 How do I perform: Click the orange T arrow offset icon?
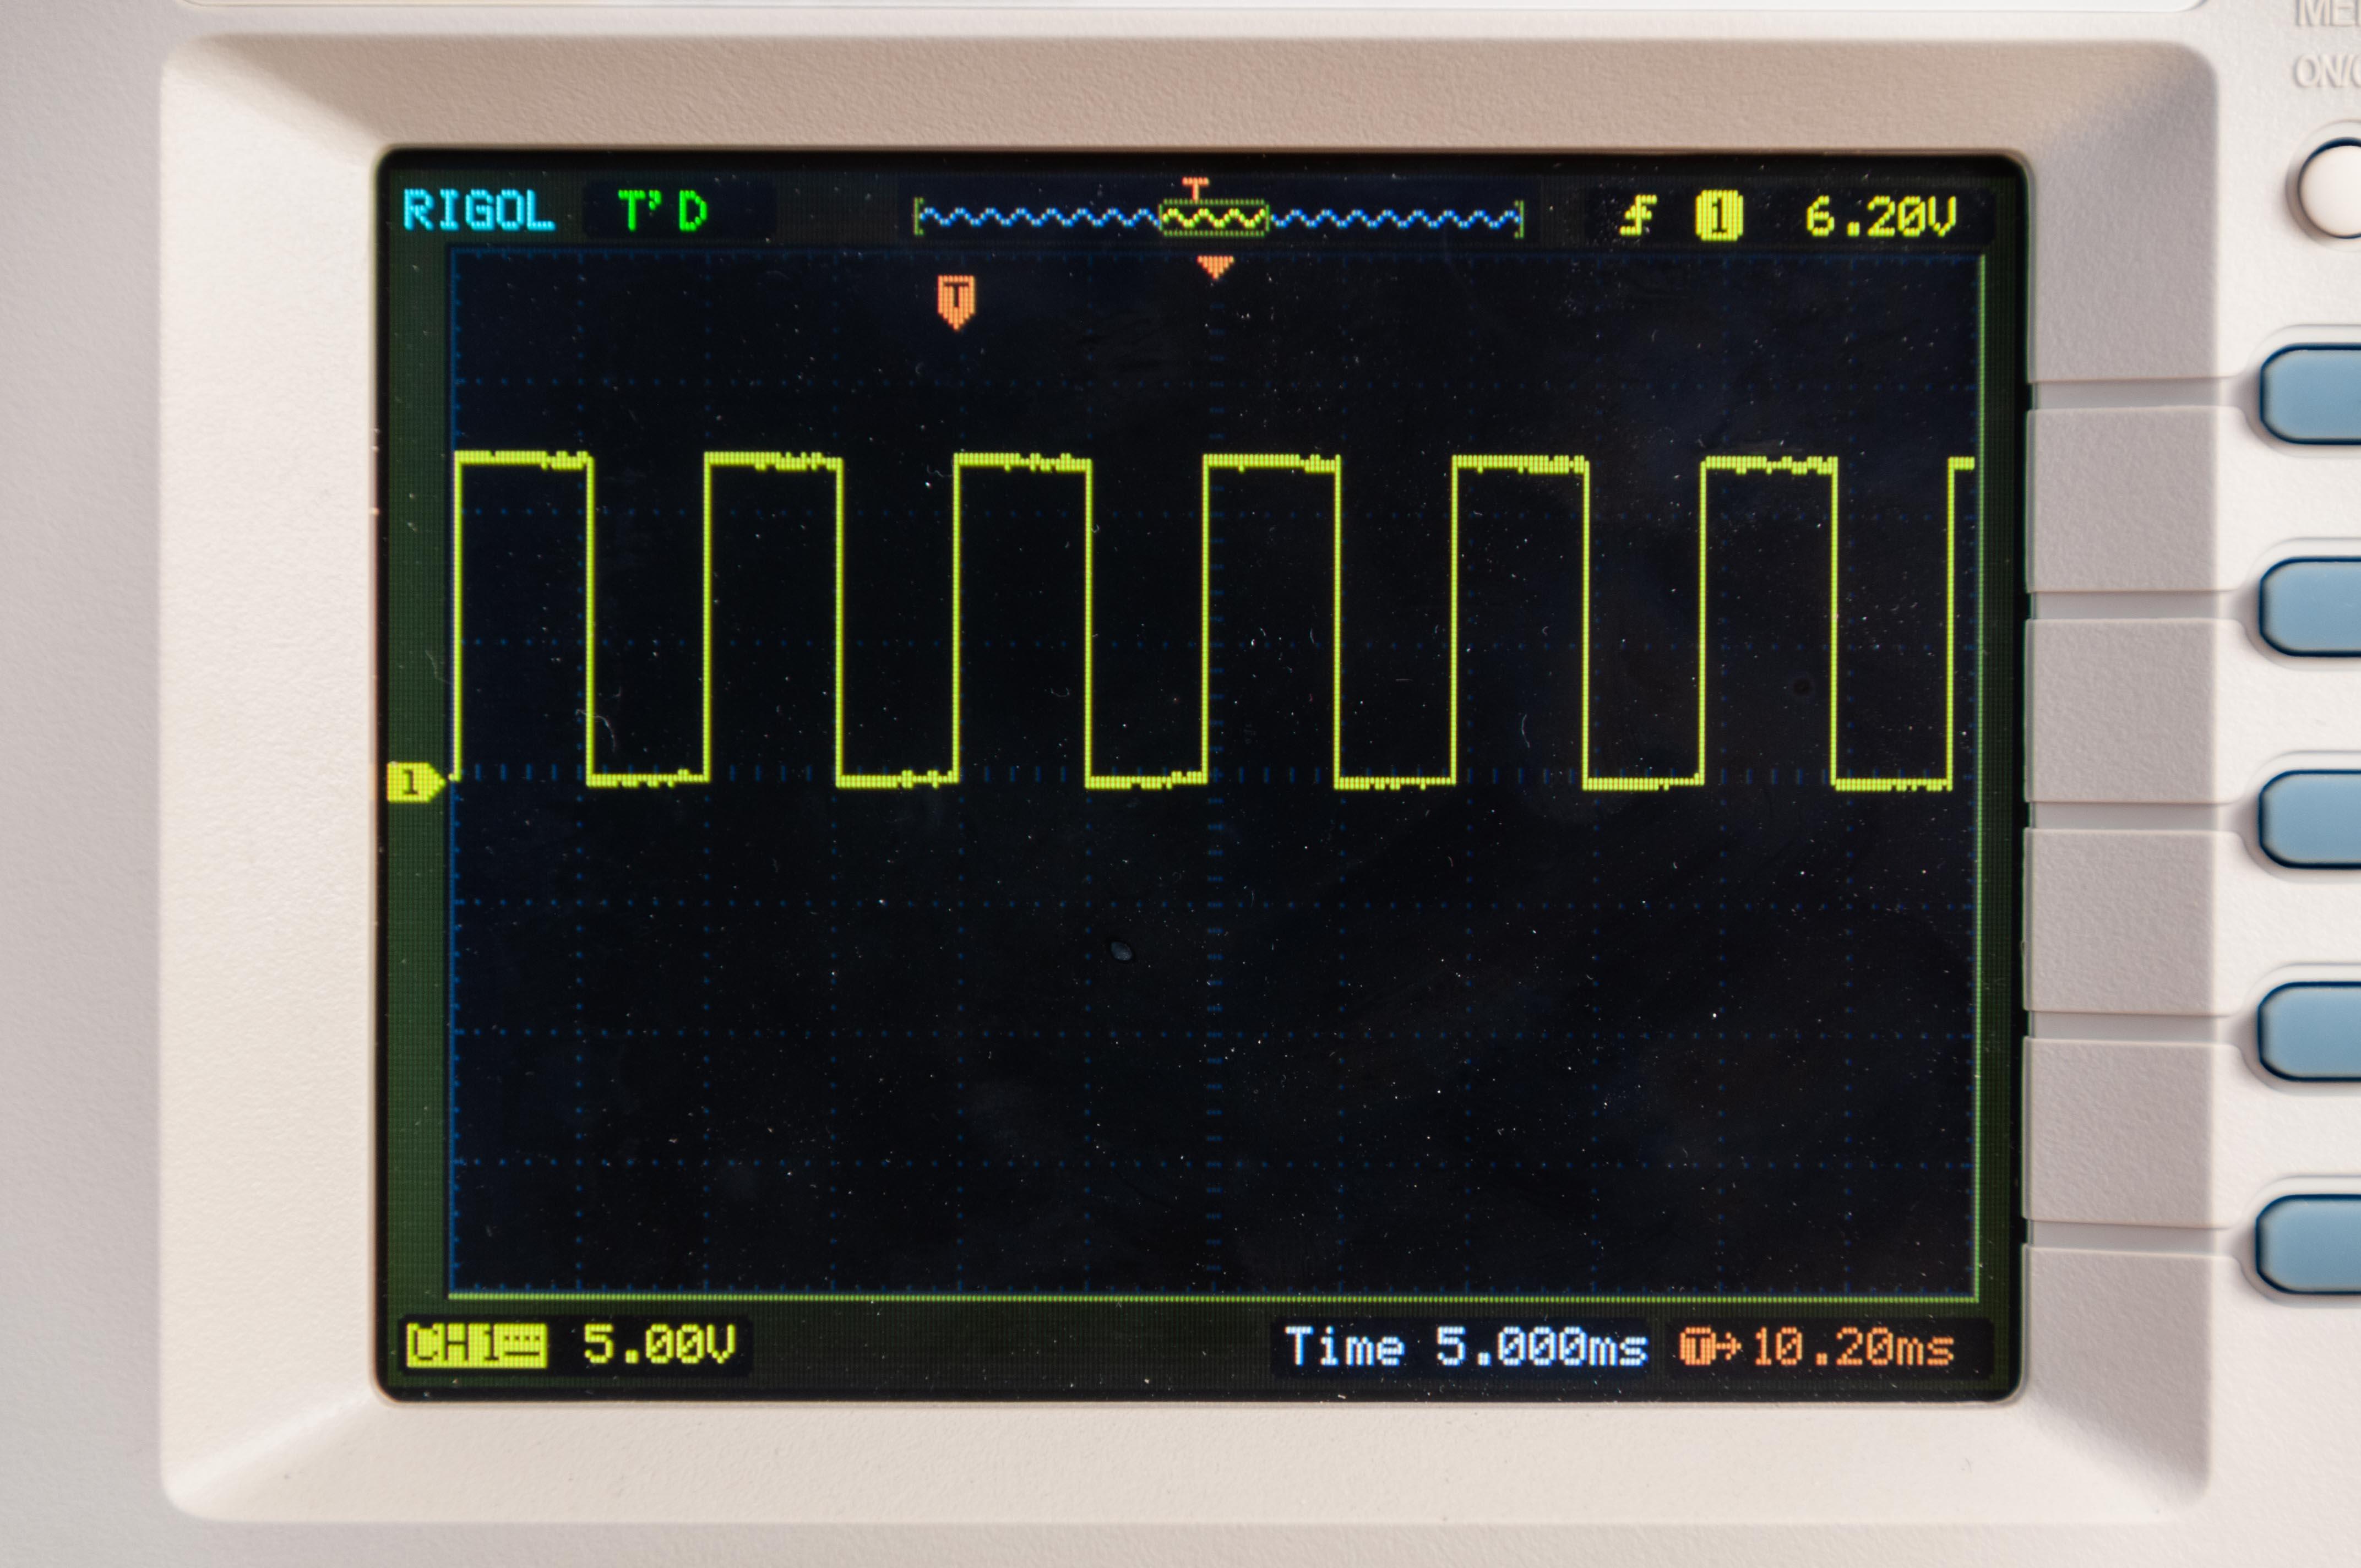[1709, 1347]
